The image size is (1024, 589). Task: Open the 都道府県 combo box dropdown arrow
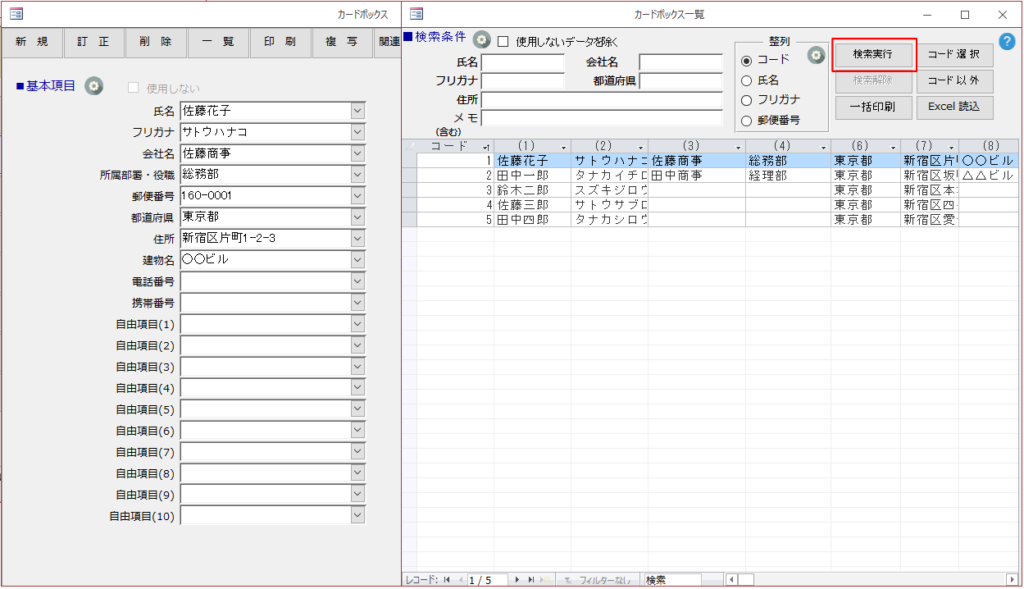click(x=358, y=217)
